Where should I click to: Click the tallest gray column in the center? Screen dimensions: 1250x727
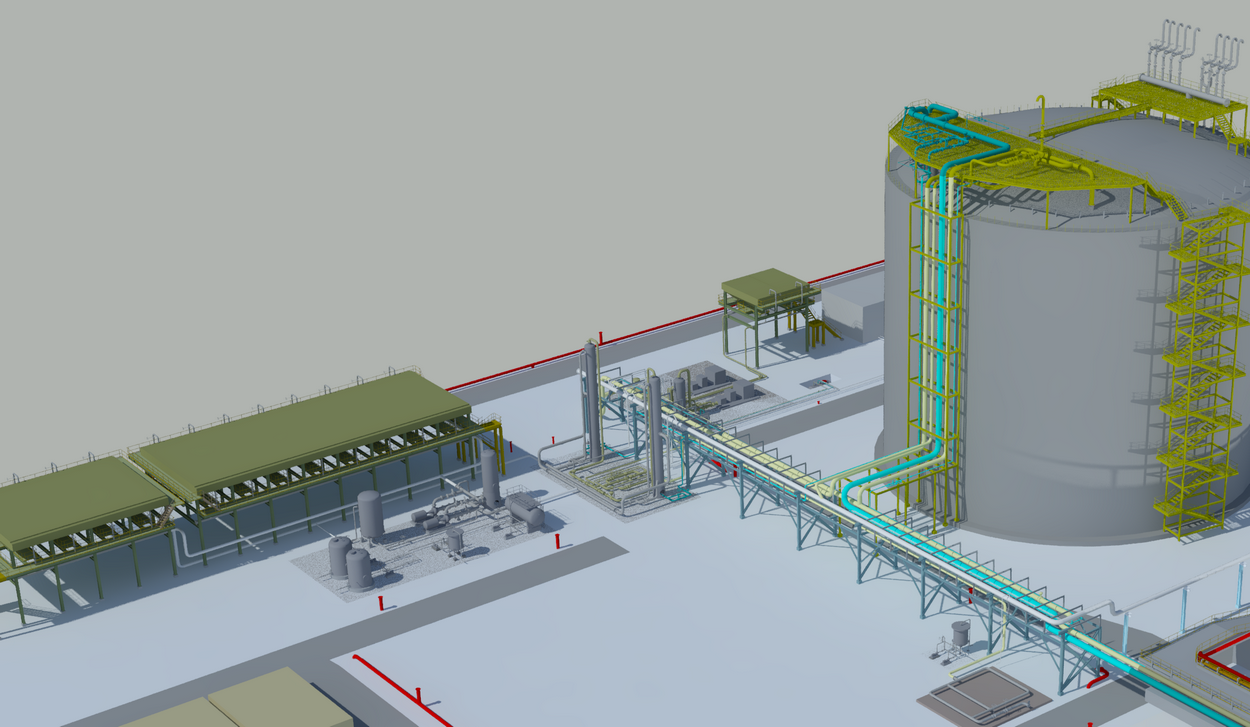(591, 400)
